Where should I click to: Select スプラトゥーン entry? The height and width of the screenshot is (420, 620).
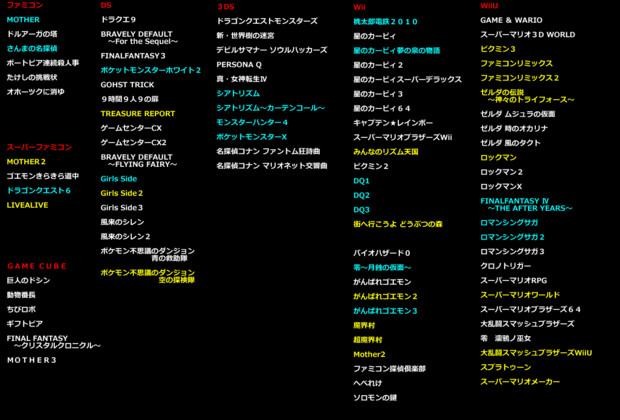(506, 367)
